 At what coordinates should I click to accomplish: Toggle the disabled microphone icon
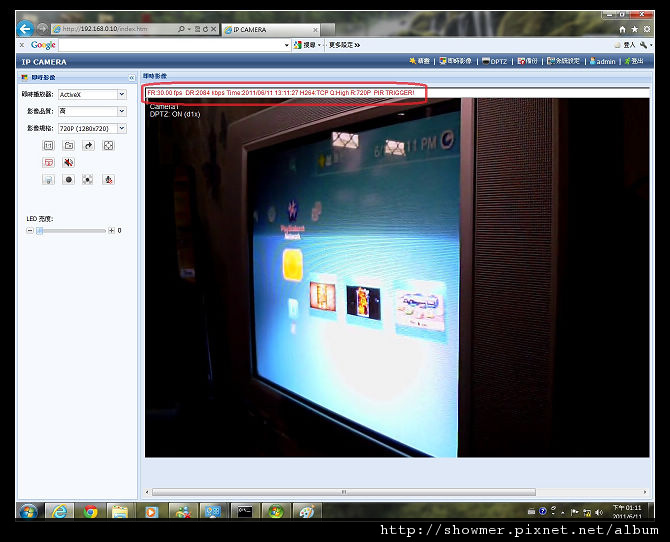109,180
